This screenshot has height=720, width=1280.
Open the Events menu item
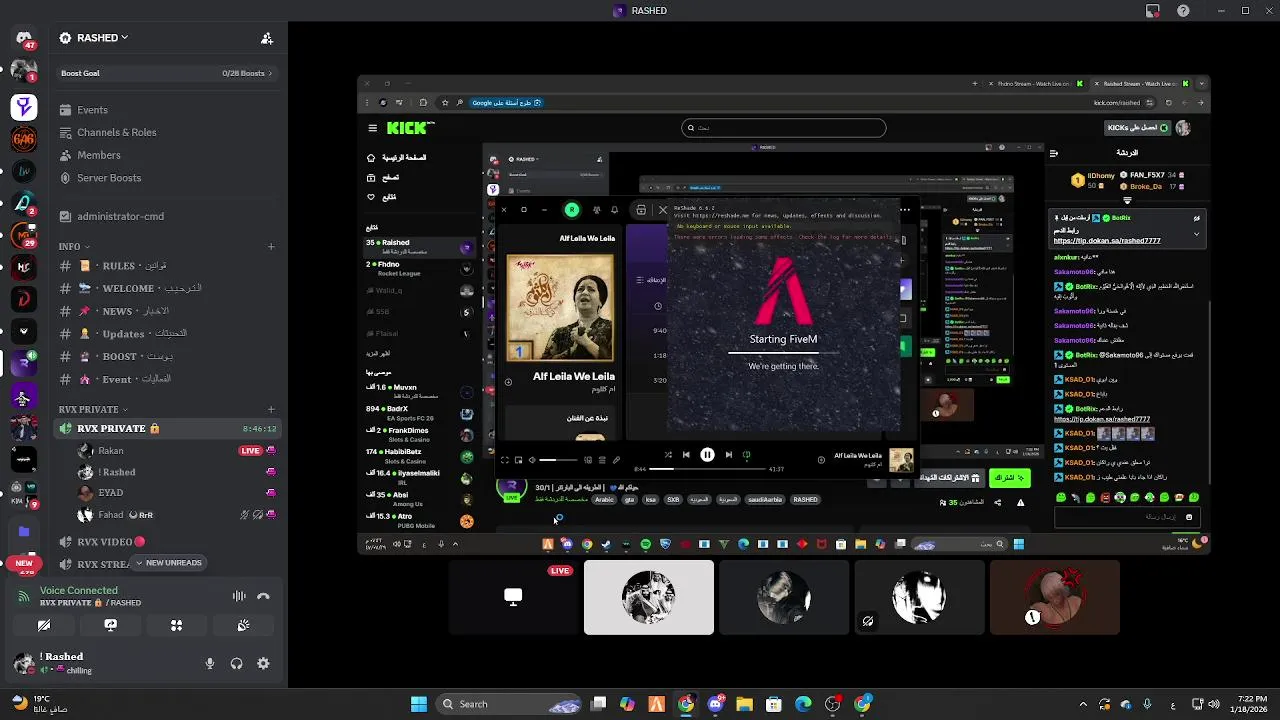coord(167,110)
